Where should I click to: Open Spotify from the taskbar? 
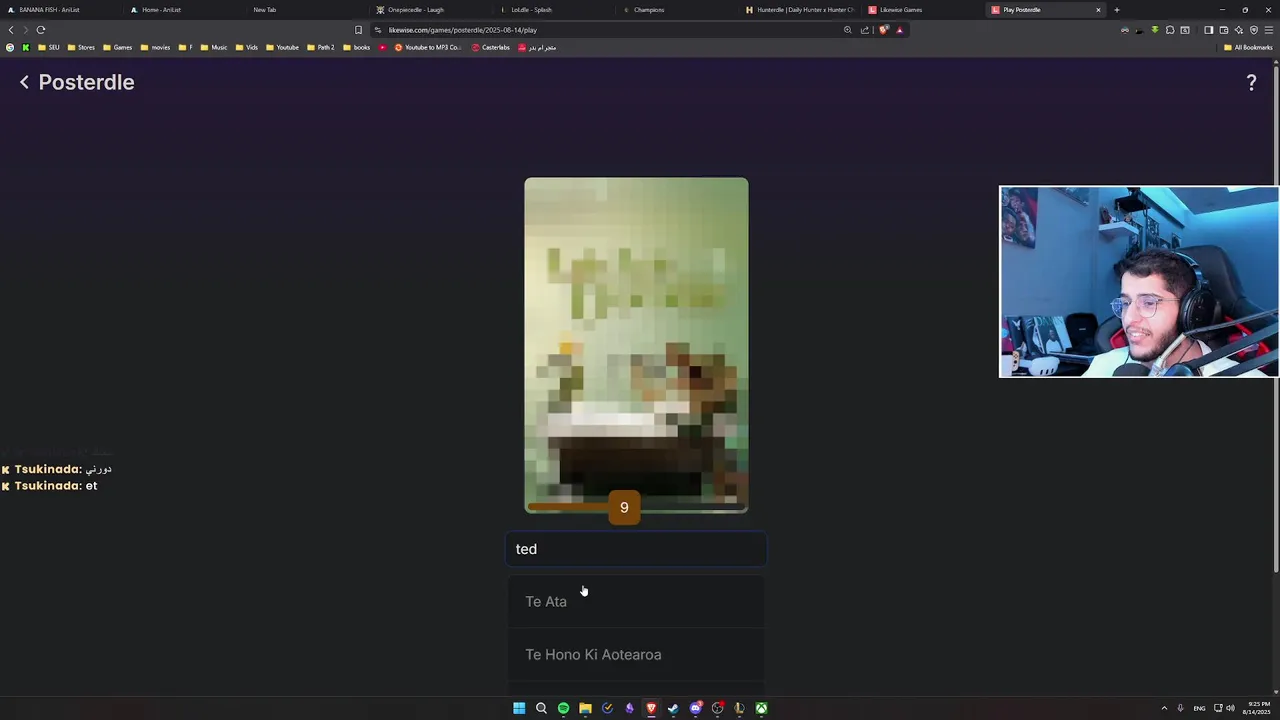click(563, 708)
